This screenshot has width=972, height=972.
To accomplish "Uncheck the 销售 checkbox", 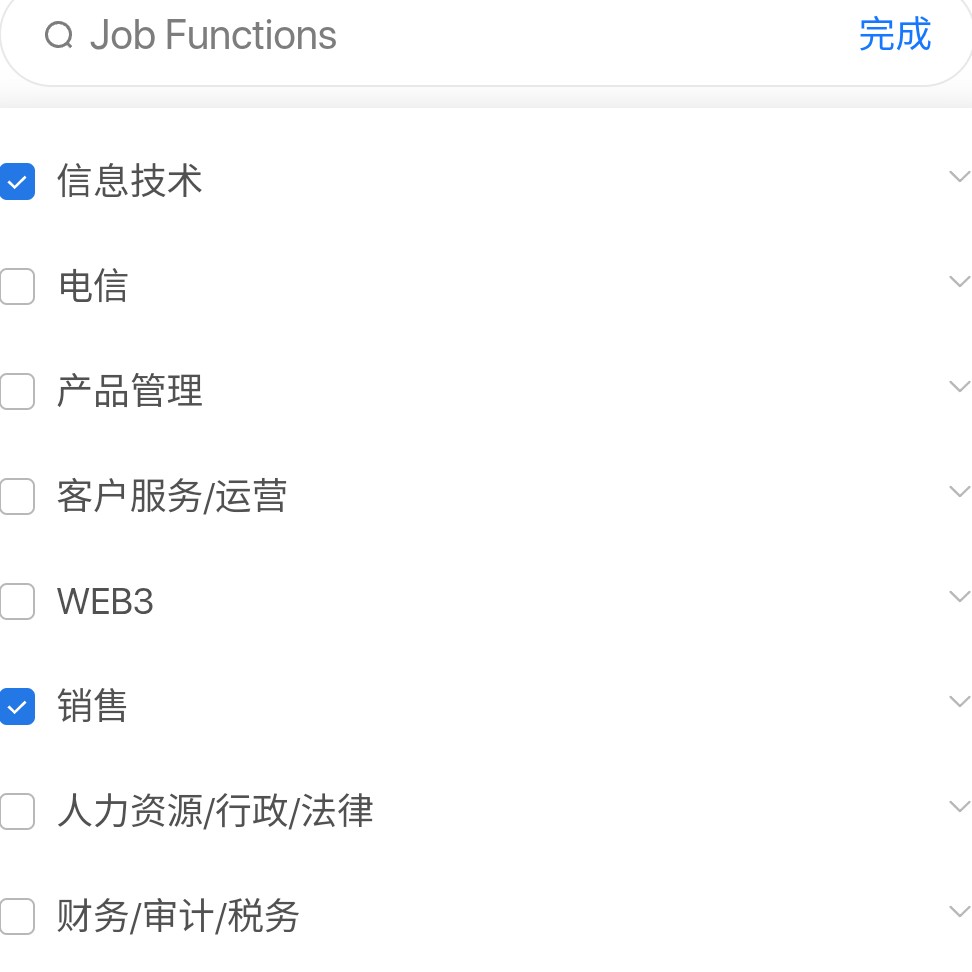I will pos(17,707).
